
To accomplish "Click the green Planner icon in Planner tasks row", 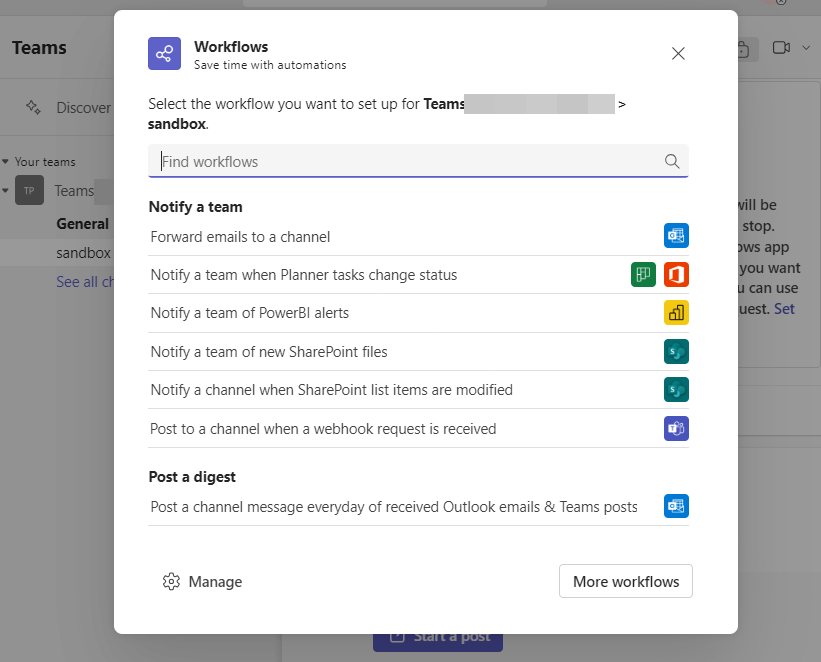I will tap(643, 274).
